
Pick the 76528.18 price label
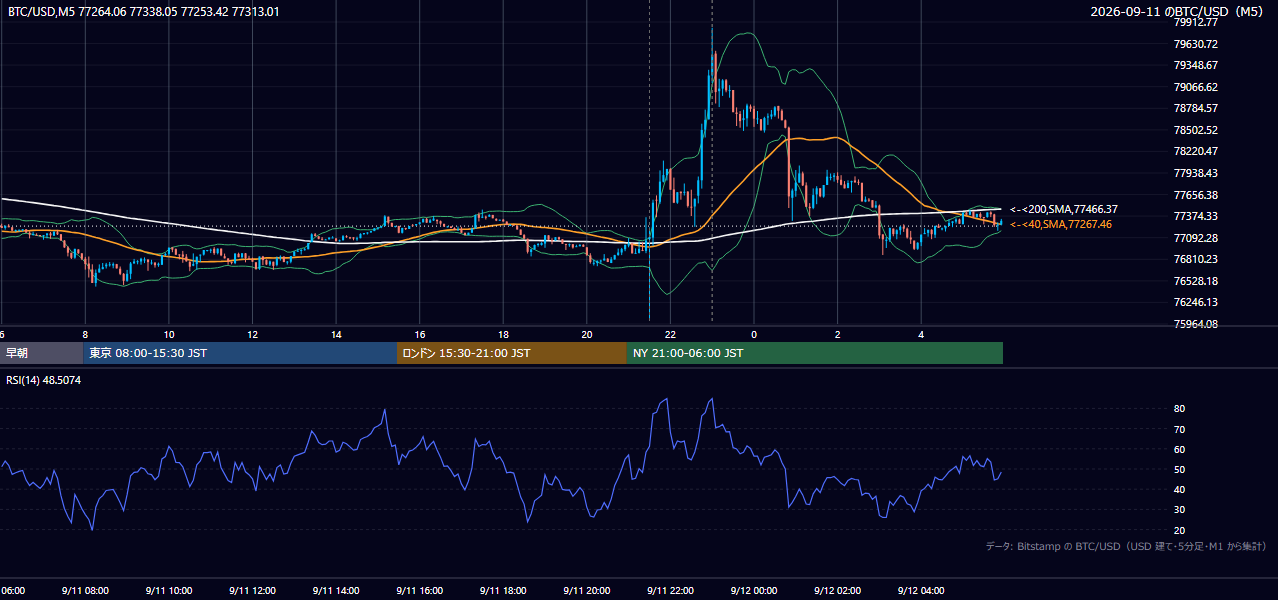(x=1196, y=281)
